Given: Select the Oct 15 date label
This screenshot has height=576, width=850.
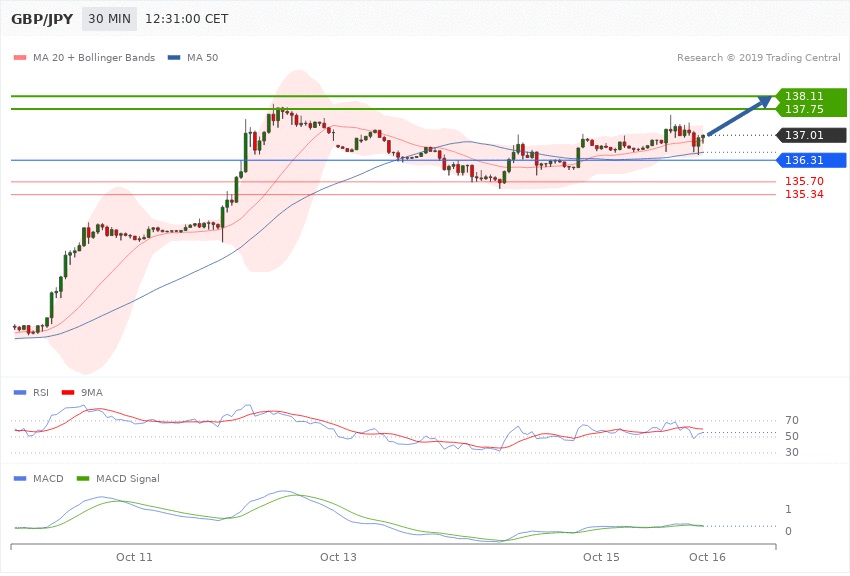Looking at the screenshot, I should (600, 556).
